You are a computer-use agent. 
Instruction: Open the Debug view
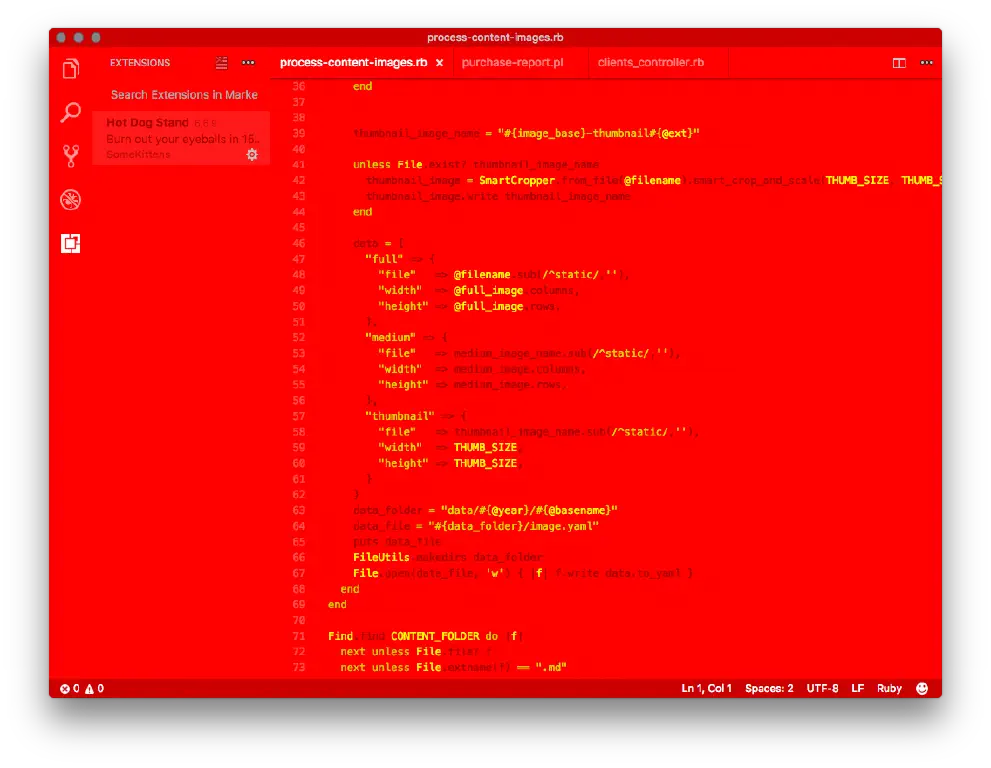[71, 200]
